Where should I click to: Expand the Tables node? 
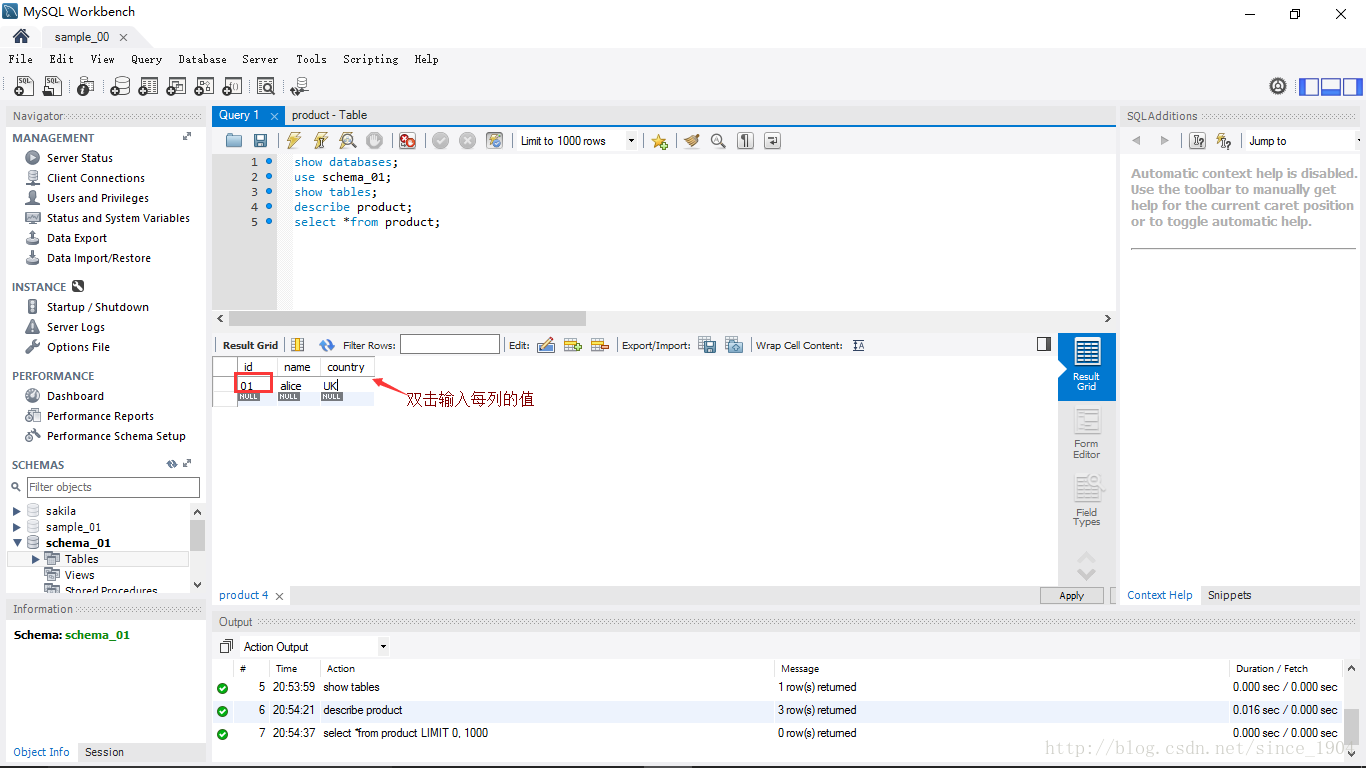pos(36,559)
